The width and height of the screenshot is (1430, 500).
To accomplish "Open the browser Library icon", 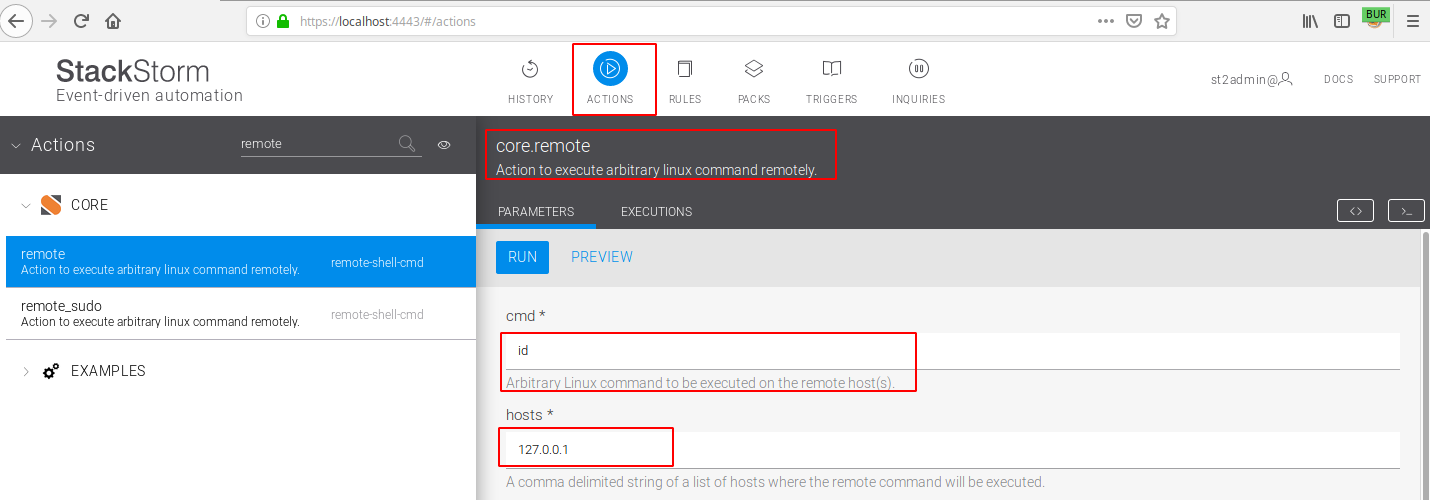I will [x=1310, y=20].
